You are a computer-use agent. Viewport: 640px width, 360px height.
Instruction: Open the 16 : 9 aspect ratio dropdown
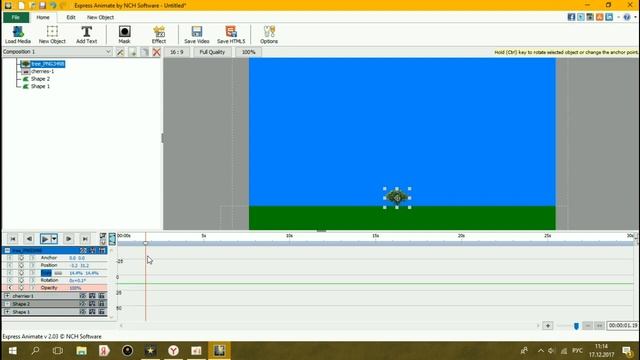[177, 52]
